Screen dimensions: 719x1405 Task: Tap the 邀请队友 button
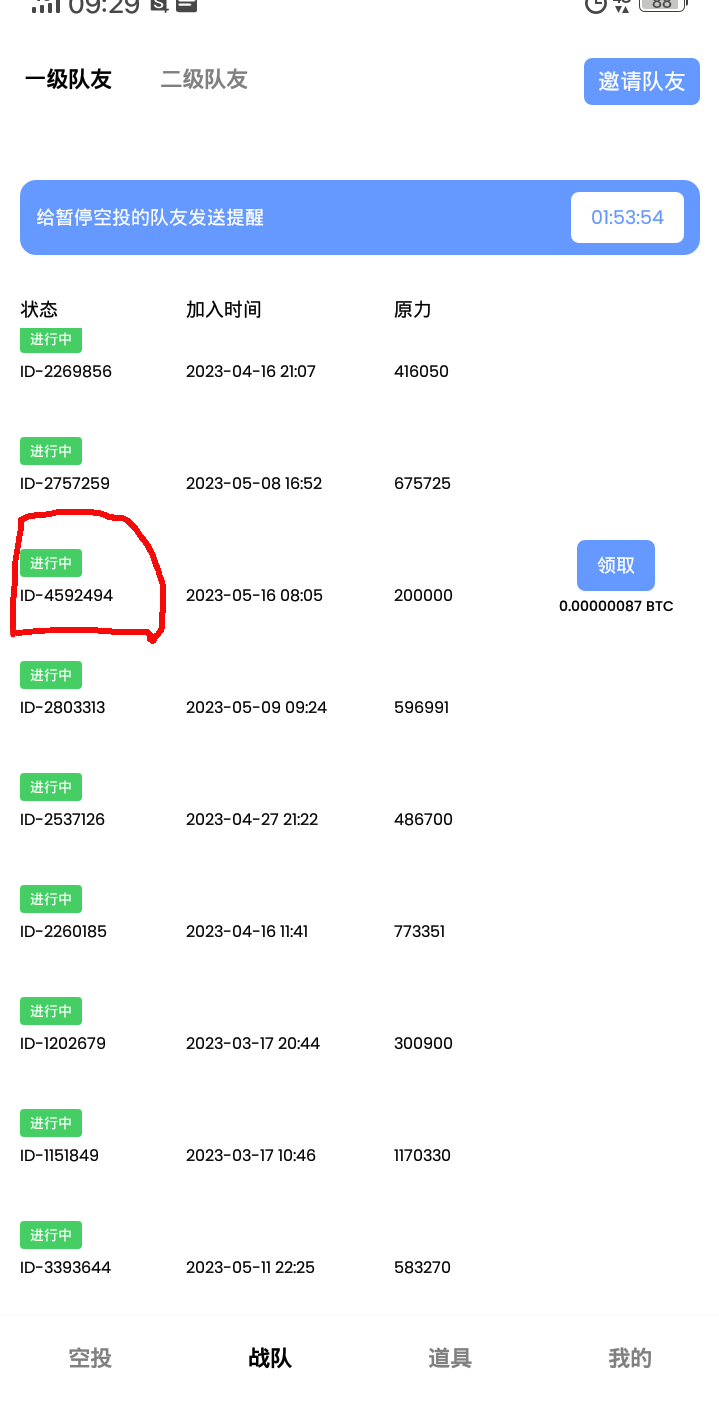641,82
